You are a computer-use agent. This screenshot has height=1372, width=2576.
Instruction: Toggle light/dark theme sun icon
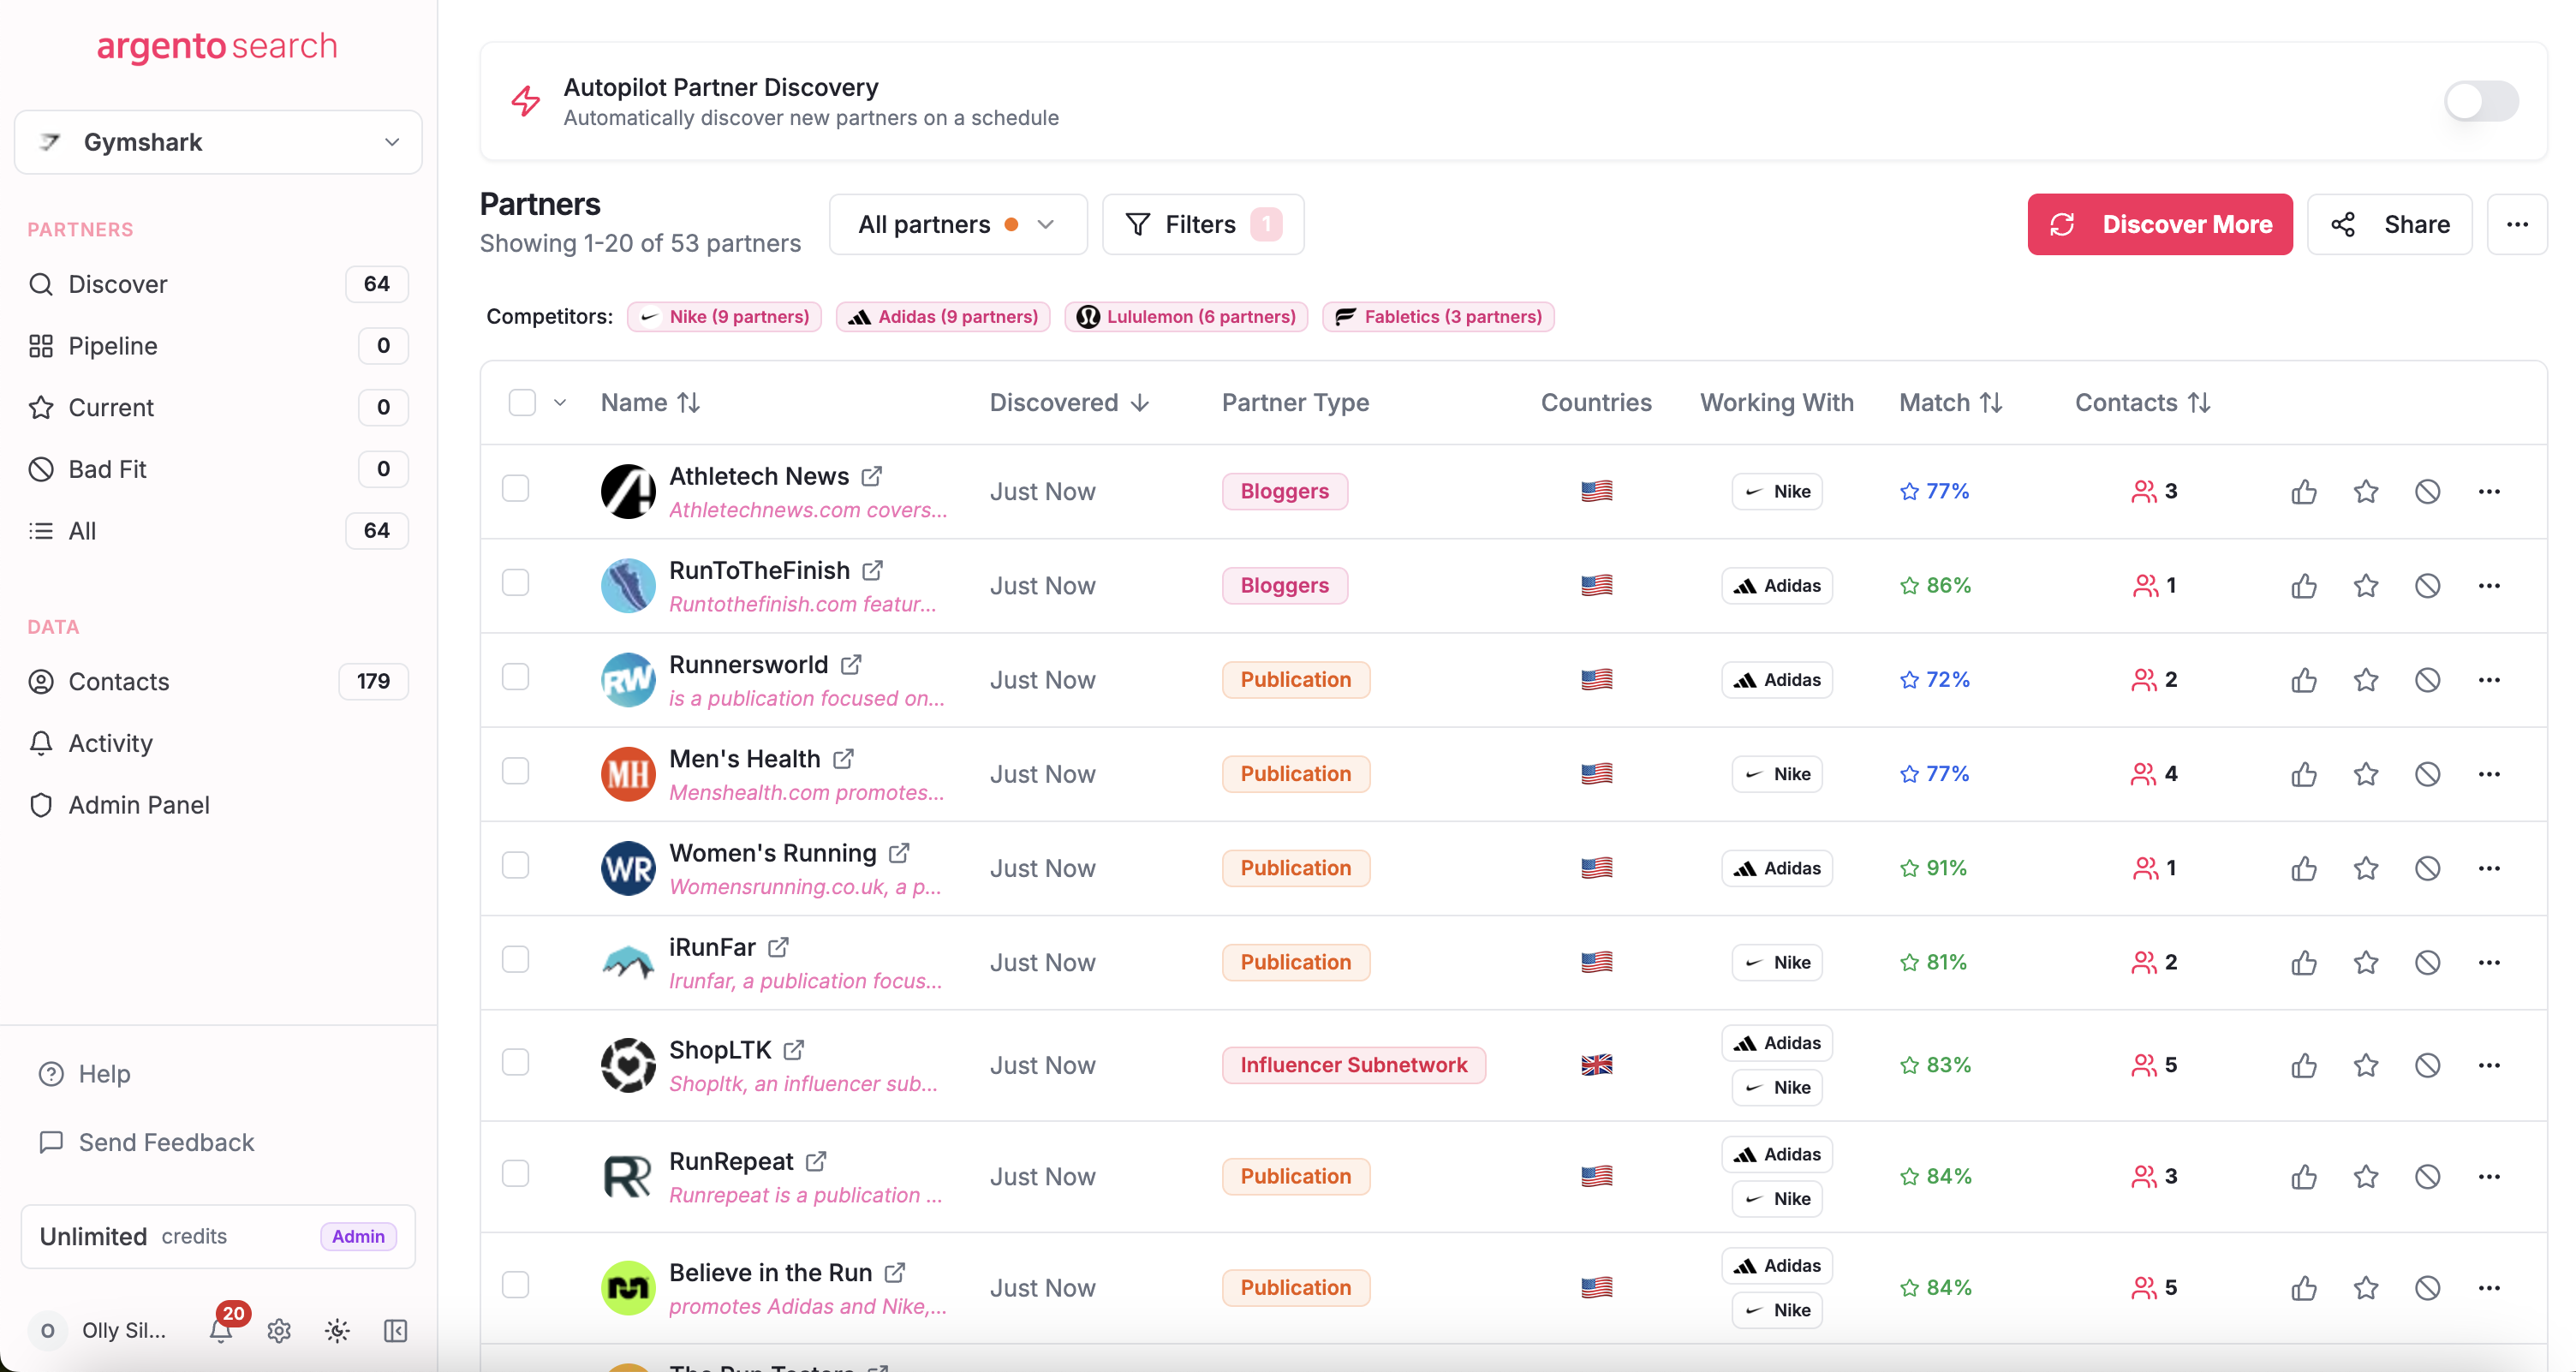pyautogui.click(x=337, y=1330)
